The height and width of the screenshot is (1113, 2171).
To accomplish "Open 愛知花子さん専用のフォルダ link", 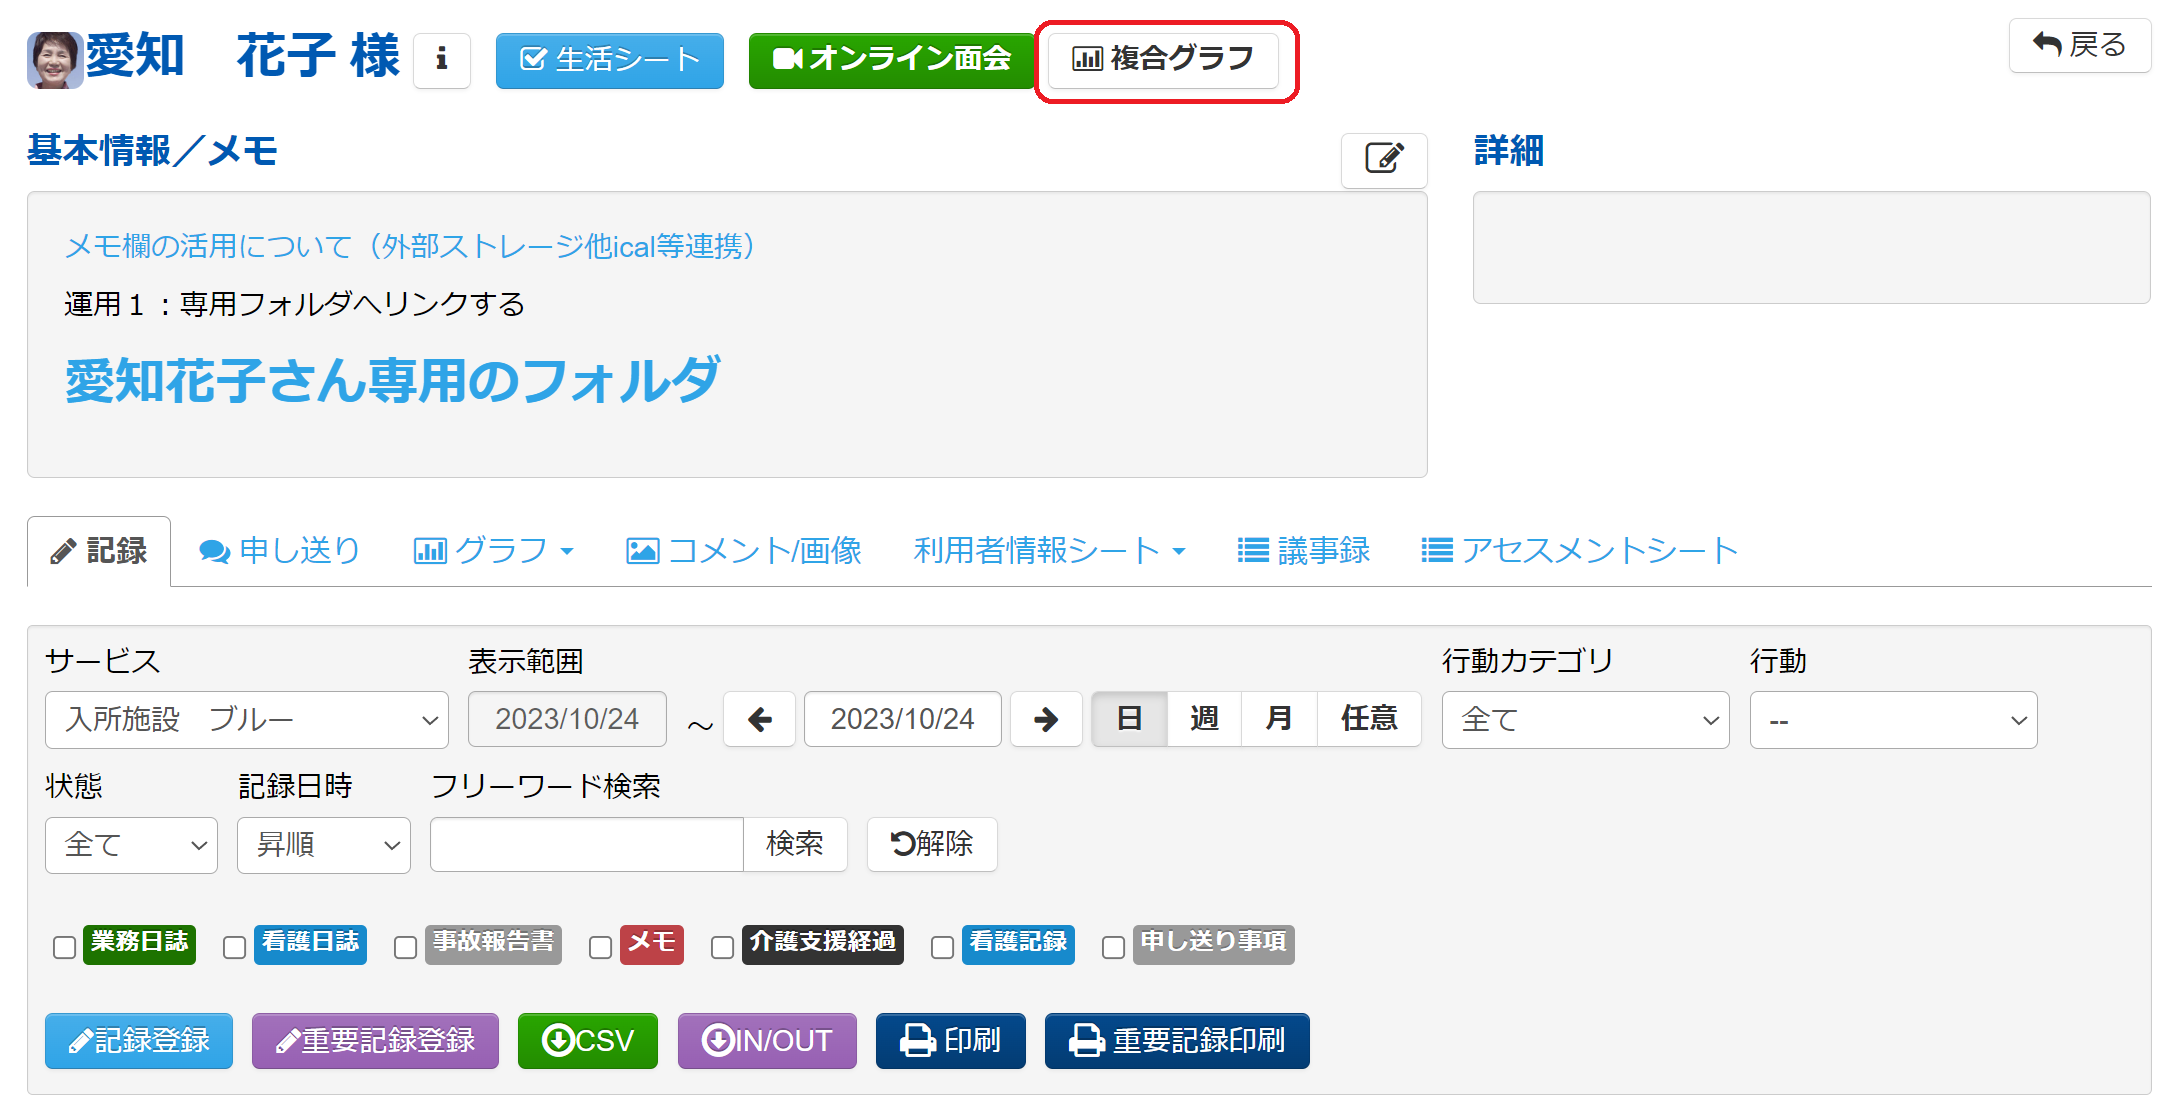I will [x=392, y=381].
